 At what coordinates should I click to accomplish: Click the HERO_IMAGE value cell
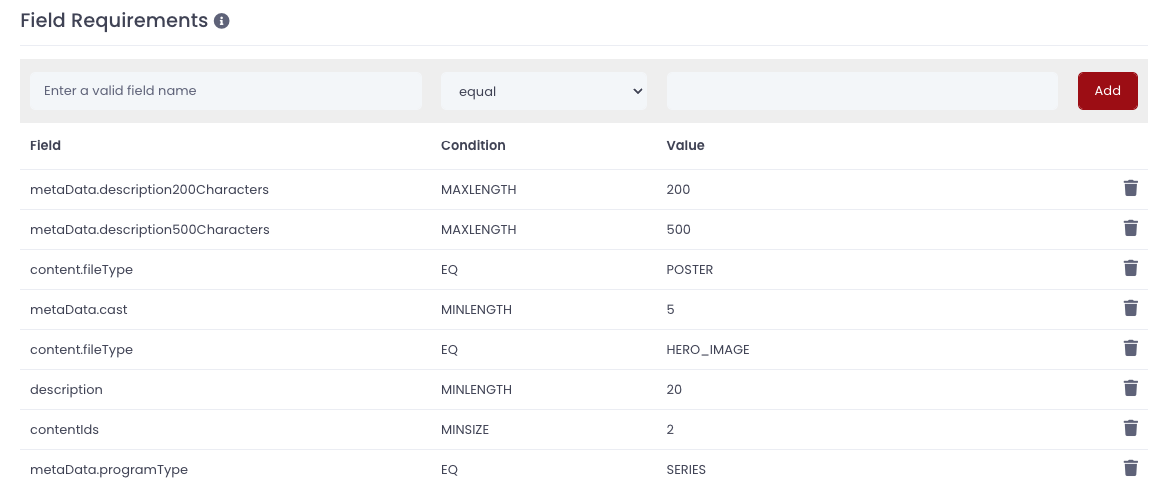pyautogui.click(x=708, y=350)
